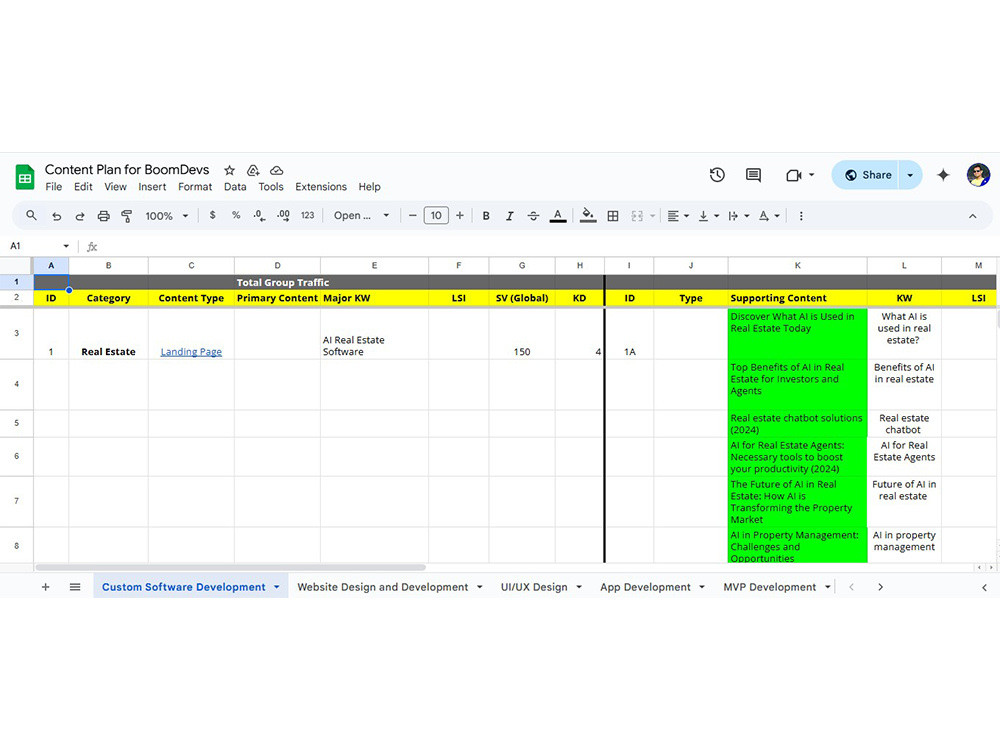Open the zoom 100% dropdown

pyautogui.click(x=166, y=216)
